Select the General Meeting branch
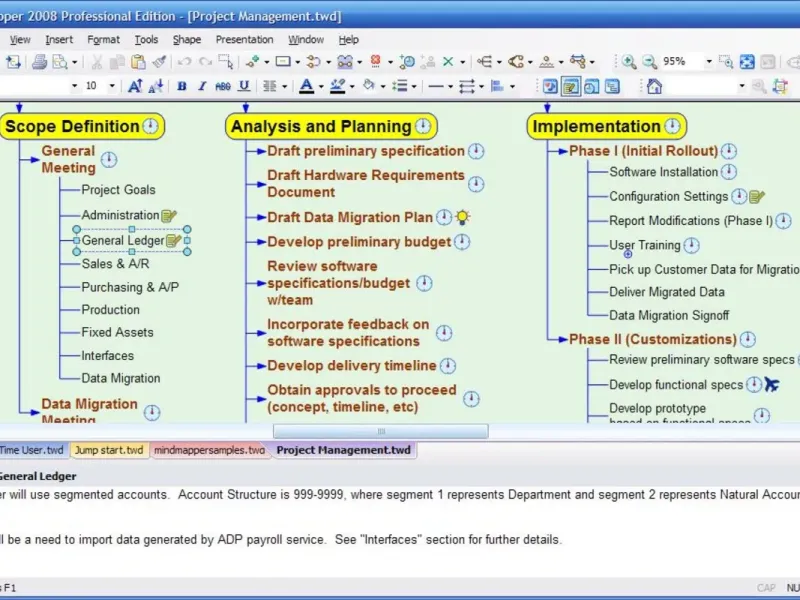The width and height of the screenshot is (800, 600). [69, 159]
